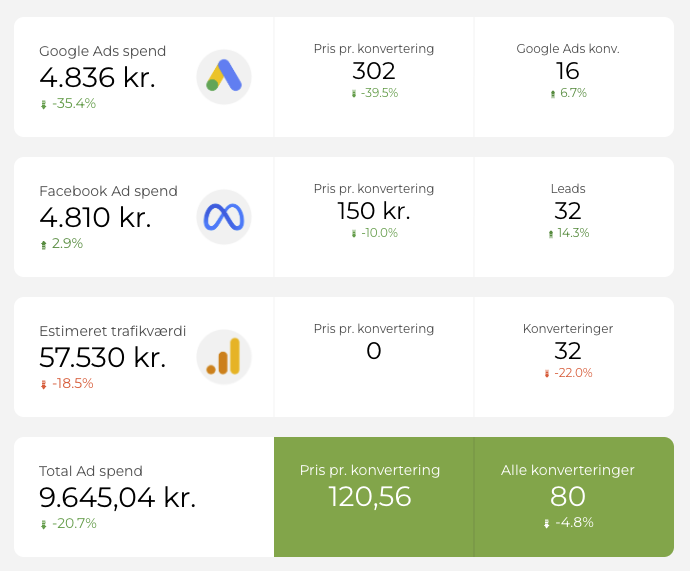
Task: Click the Leads count of 32
Action: [x=568, y=211]
